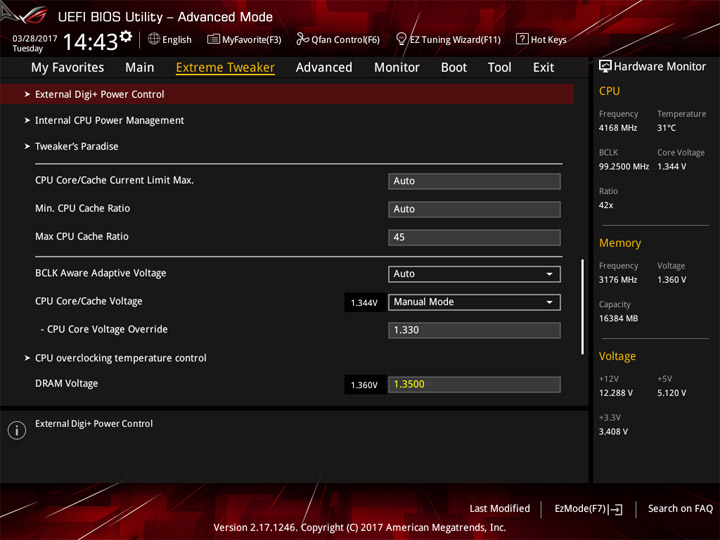Click the EzMode exit arrow icon

point(616,509)
